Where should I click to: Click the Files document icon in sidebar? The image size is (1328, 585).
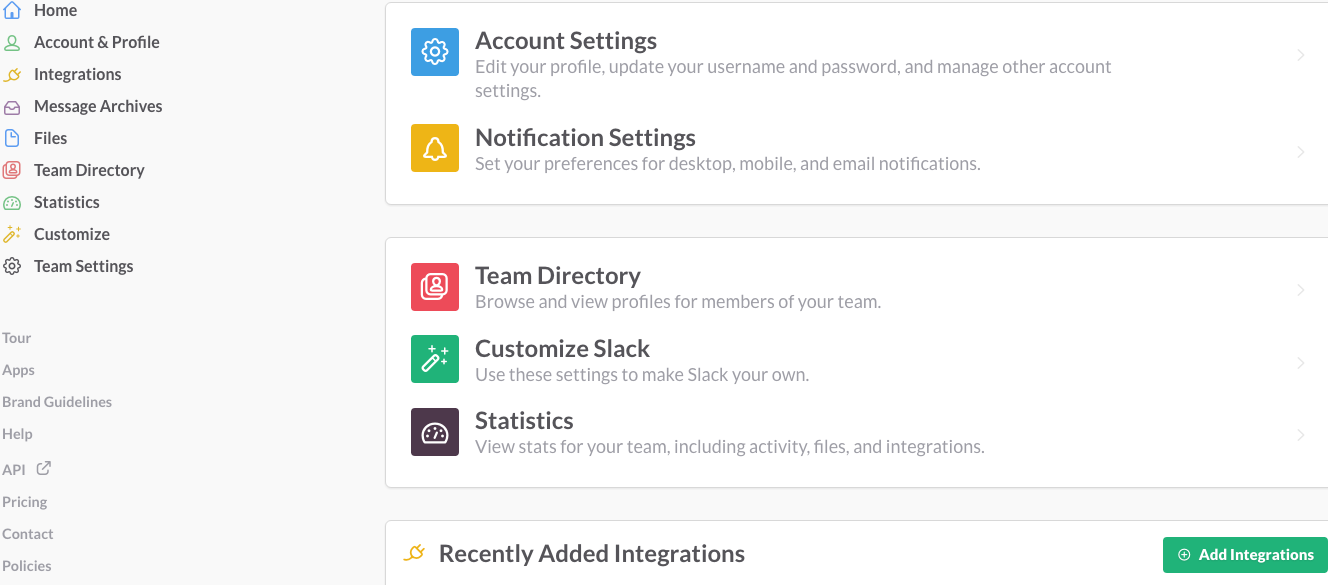12,139
